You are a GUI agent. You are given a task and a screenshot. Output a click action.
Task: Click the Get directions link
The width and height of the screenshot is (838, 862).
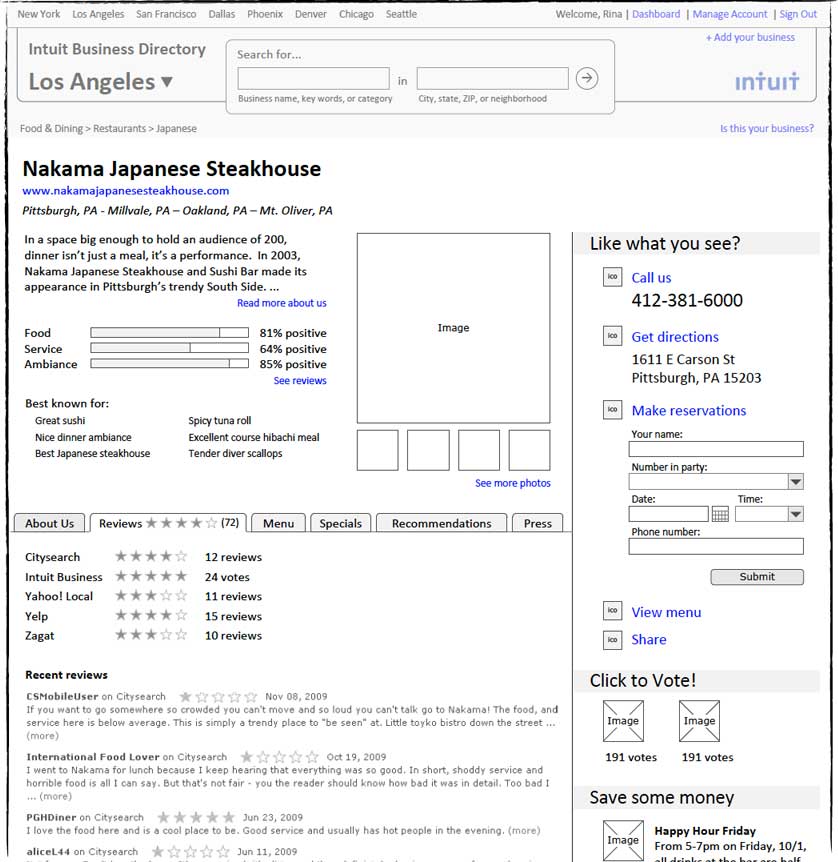(675, 337)
